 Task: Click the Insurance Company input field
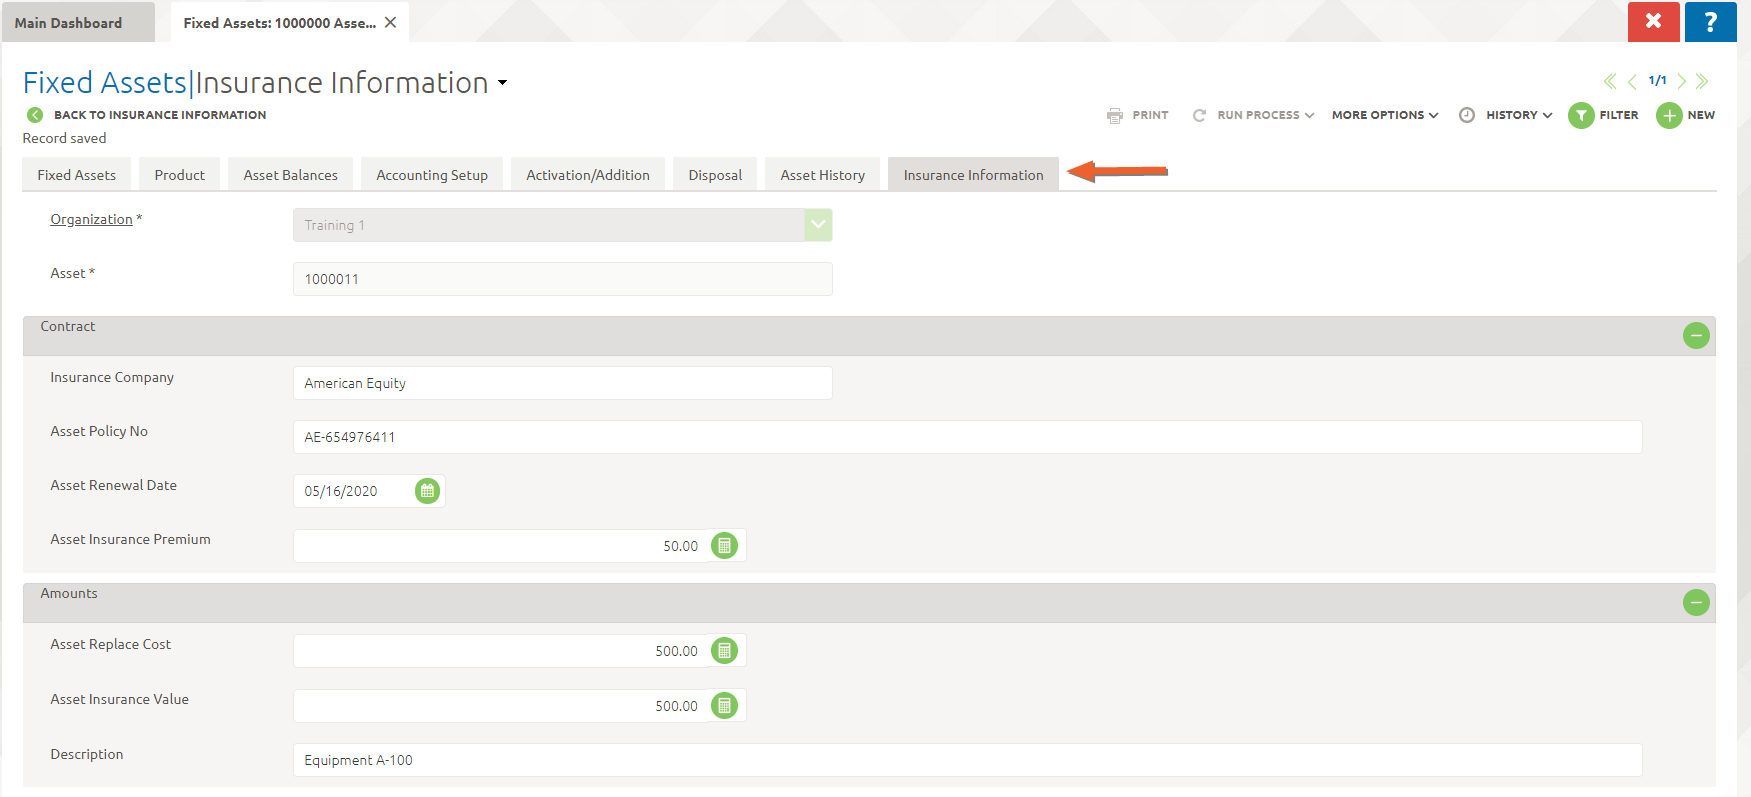(x=562, y=383)
